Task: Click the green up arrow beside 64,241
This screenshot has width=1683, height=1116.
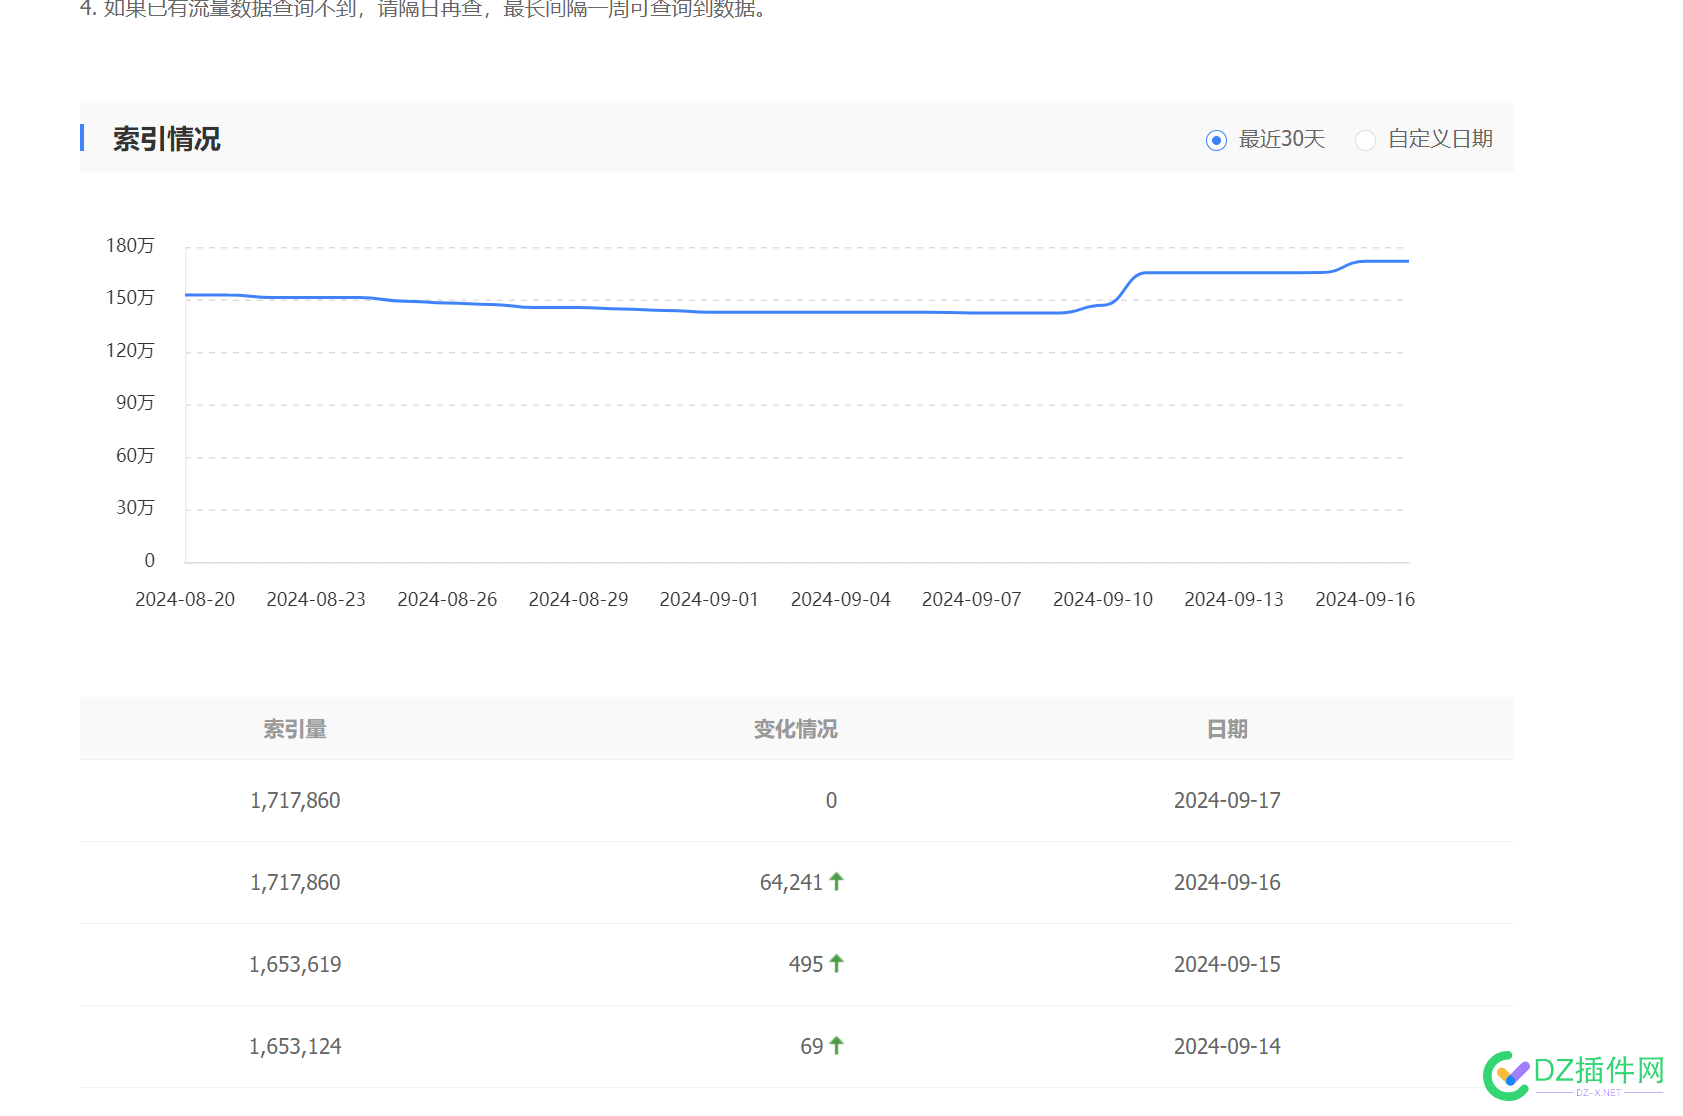Action: point(837,882)
